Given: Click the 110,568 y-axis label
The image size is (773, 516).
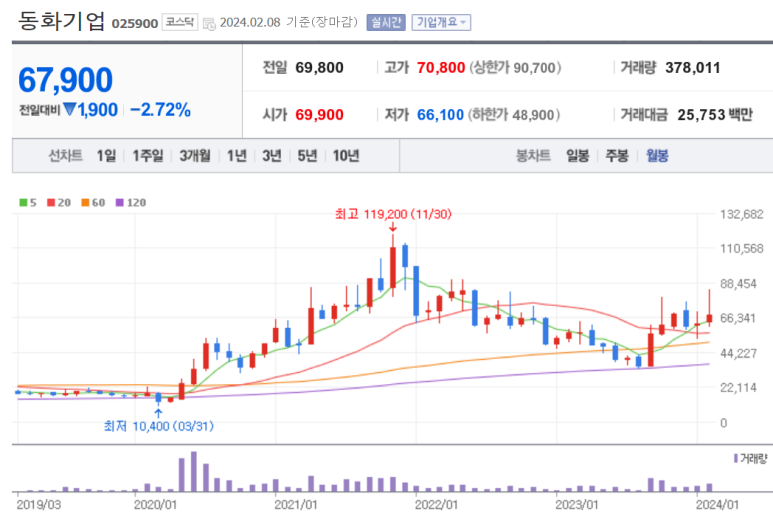Looking at the screenshot, I should tap(741, 249).
